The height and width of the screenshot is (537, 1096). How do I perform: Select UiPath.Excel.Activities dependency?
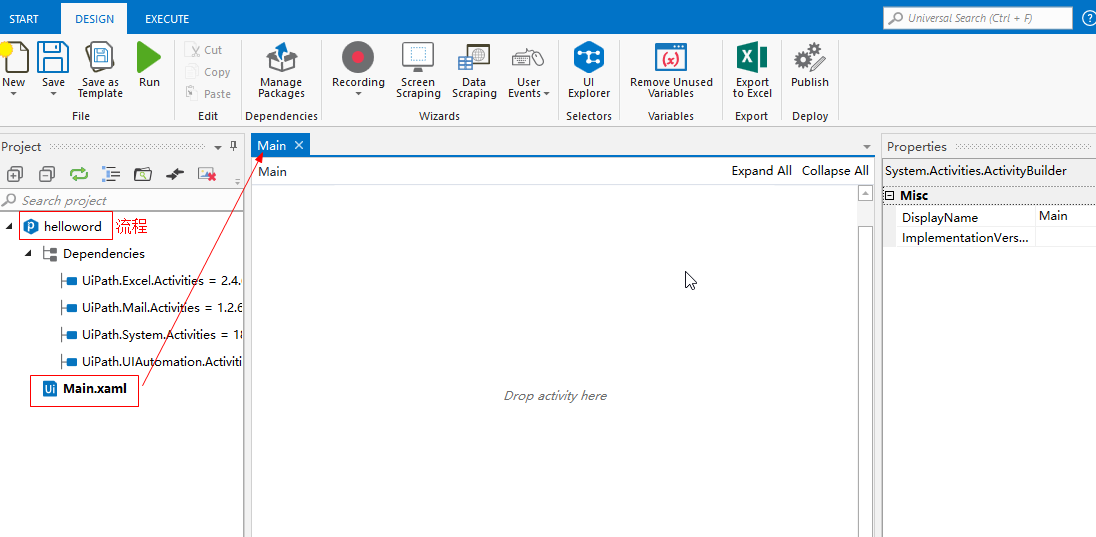click(161, 281)
